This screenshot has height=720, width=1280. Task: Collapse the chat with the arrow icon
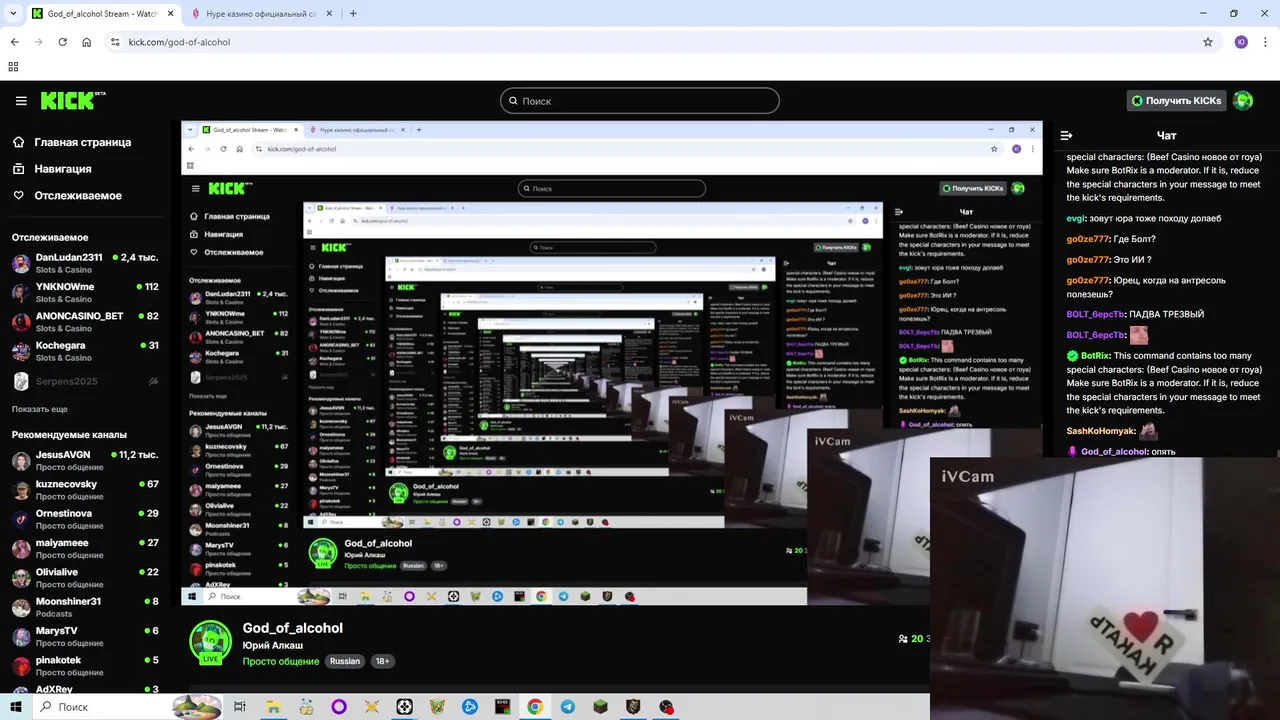click(x=1066, y=135)
